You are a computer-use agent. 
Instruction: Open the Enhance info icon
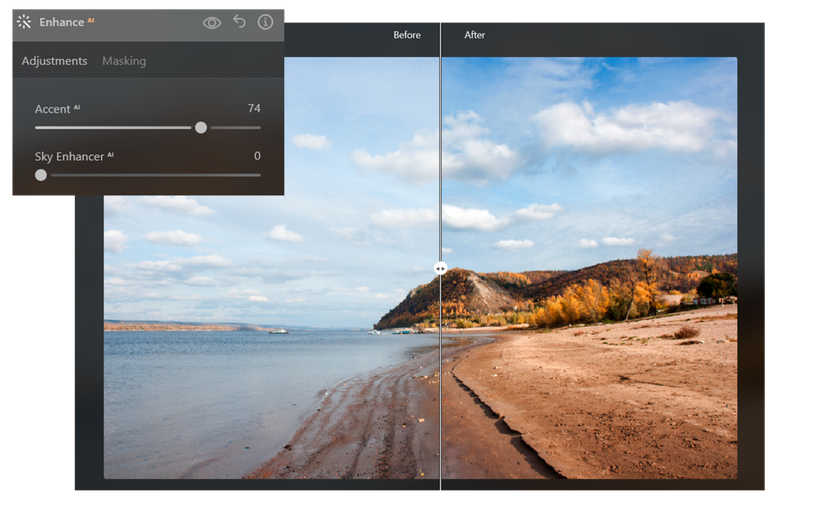click(265, 22)
